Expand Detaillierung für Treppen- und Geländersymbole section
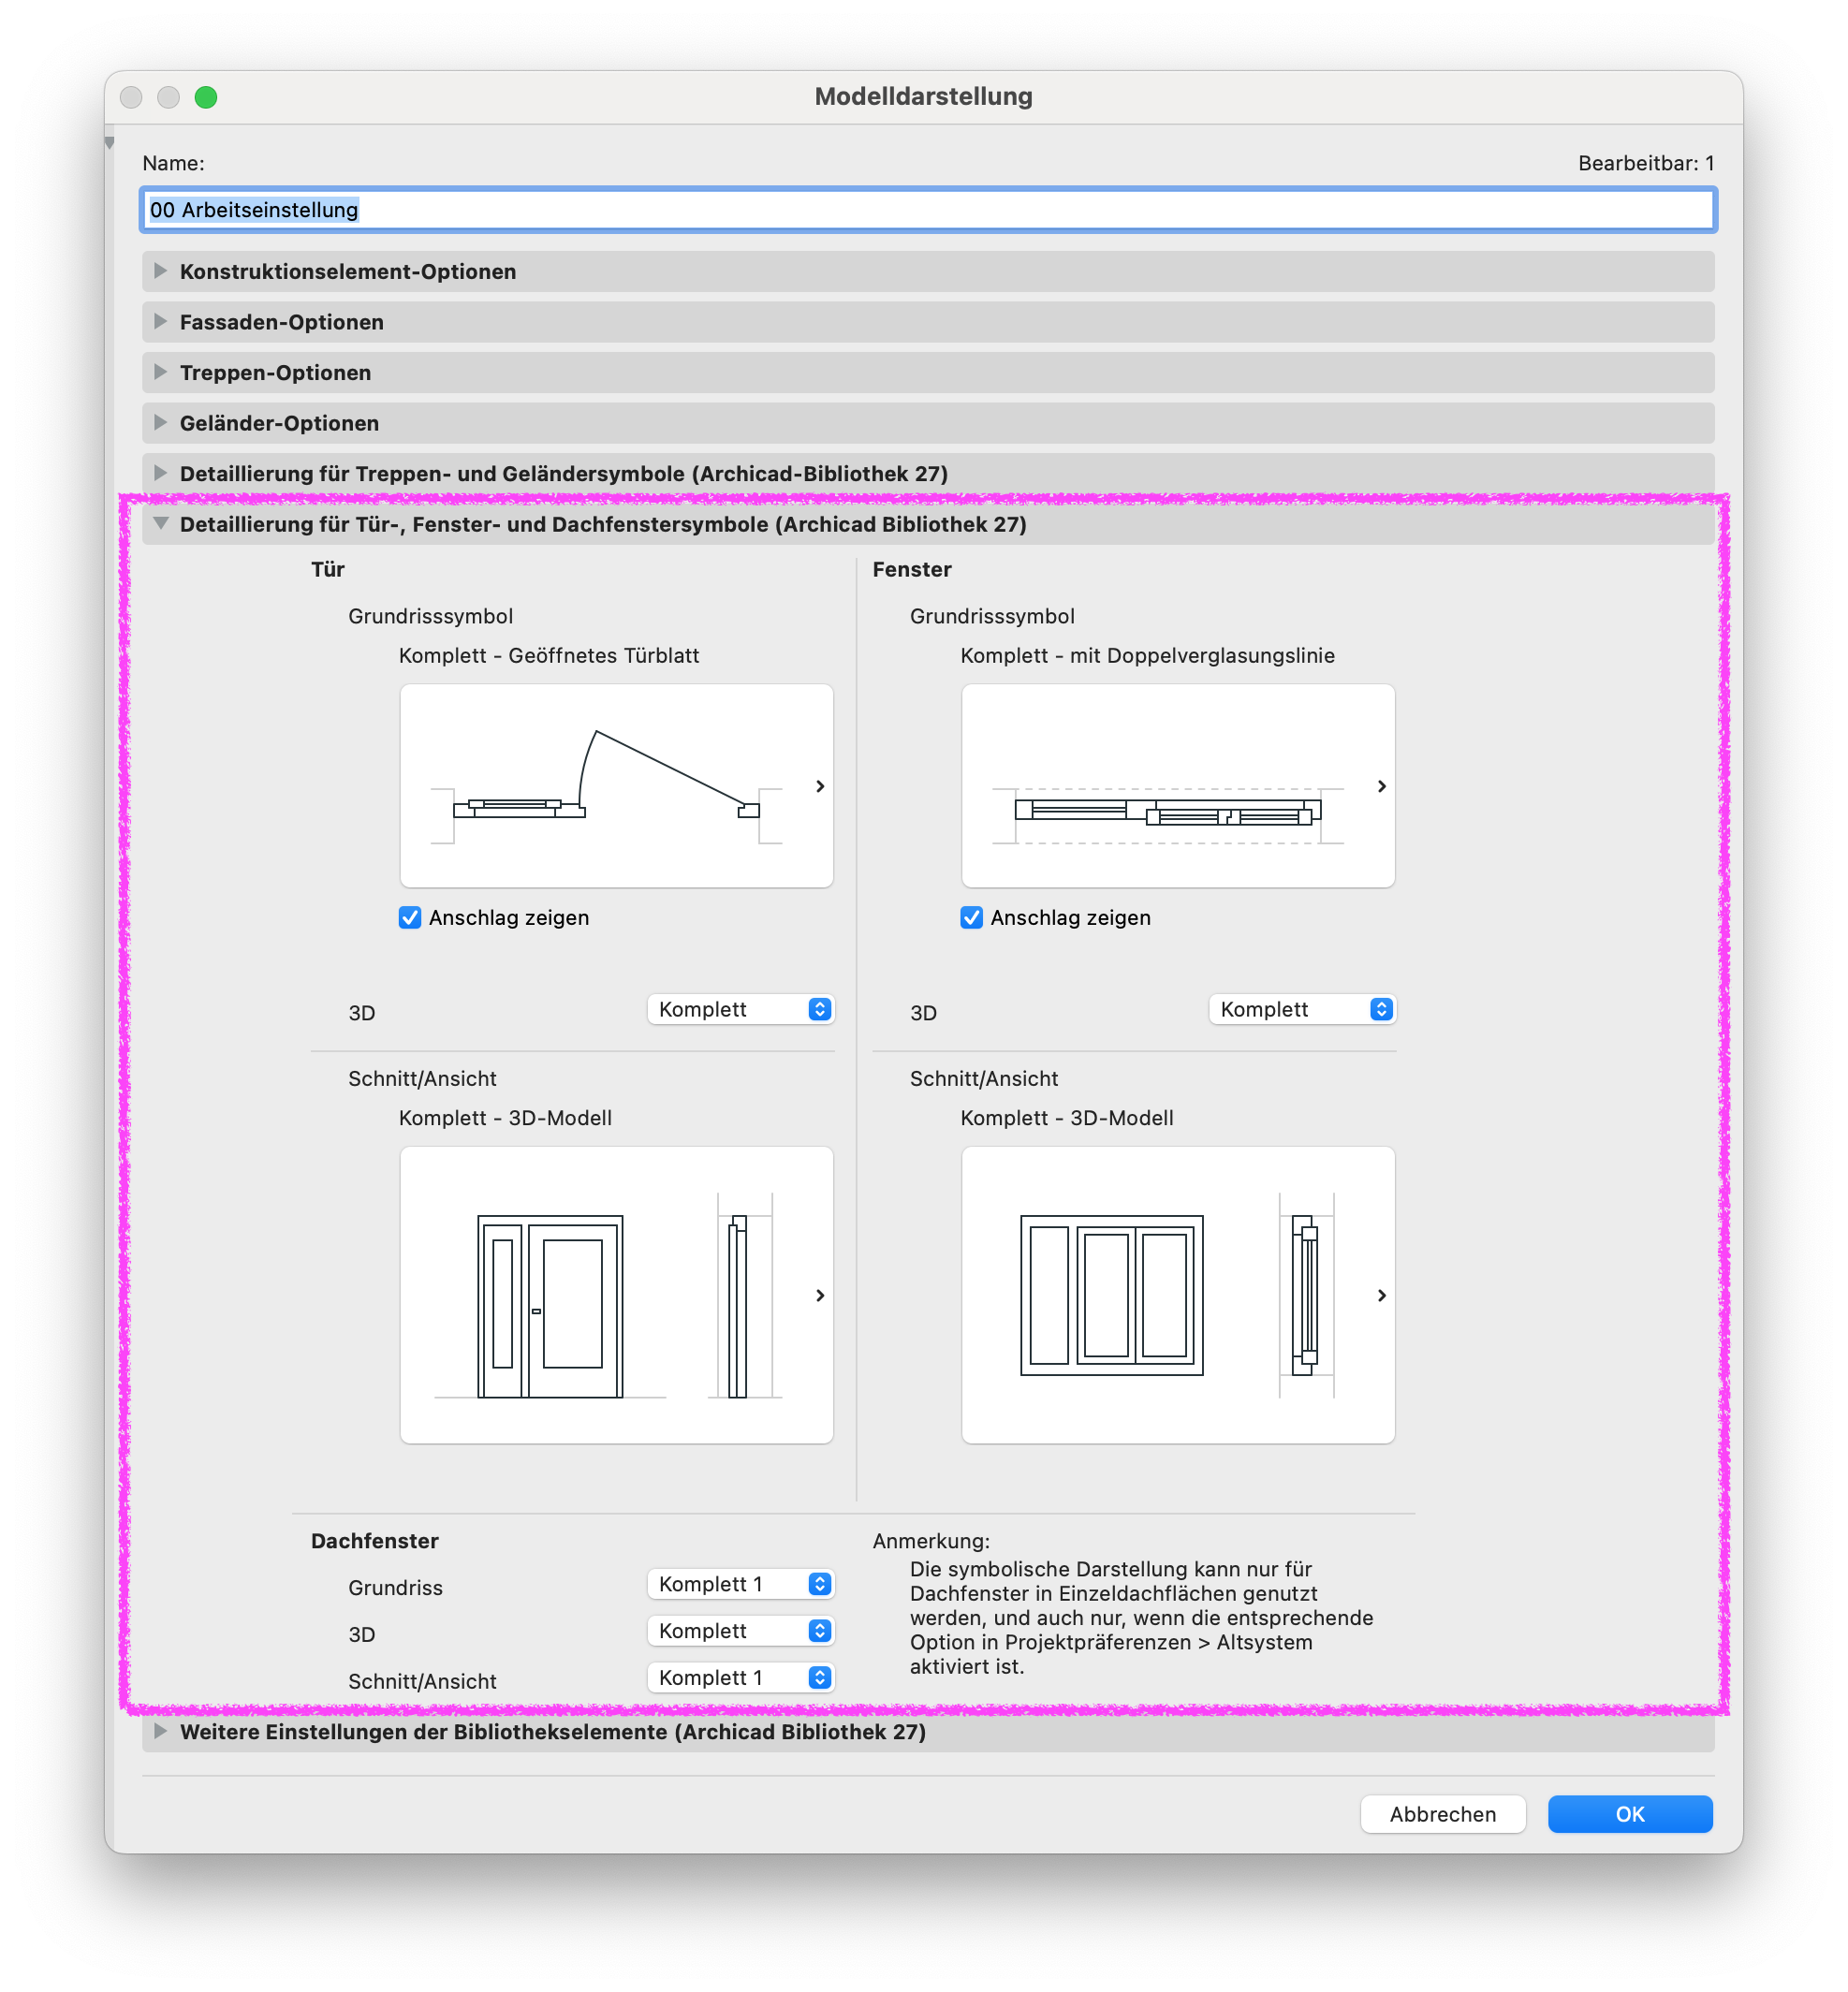Screen dimensions: 1848x1992 pyautogui.click(x=927, y=474)
